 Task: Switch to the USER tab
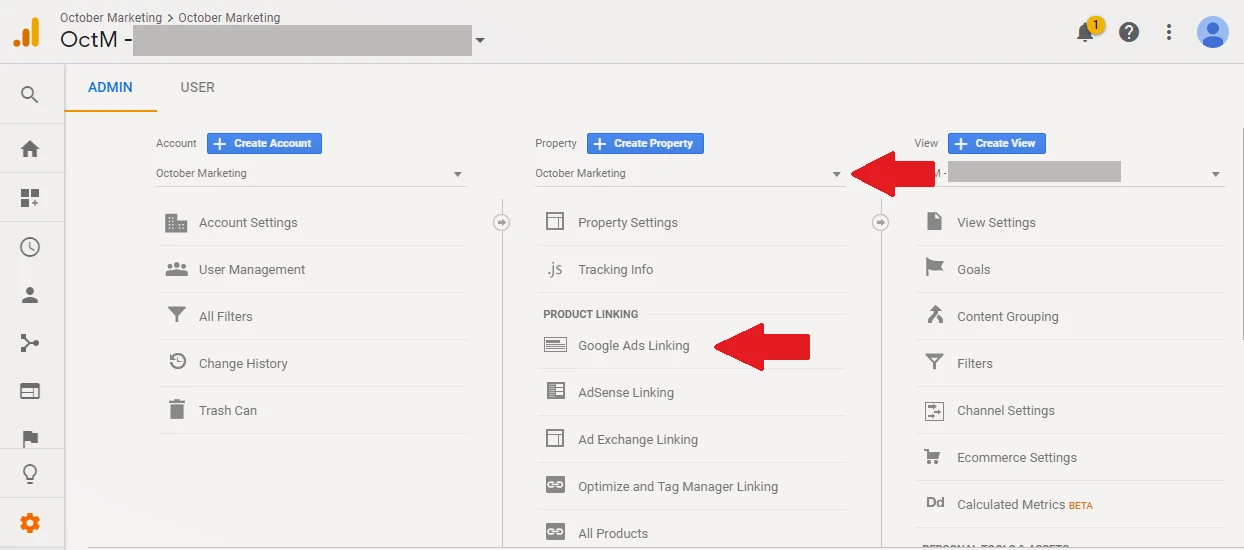coord(197,87)
